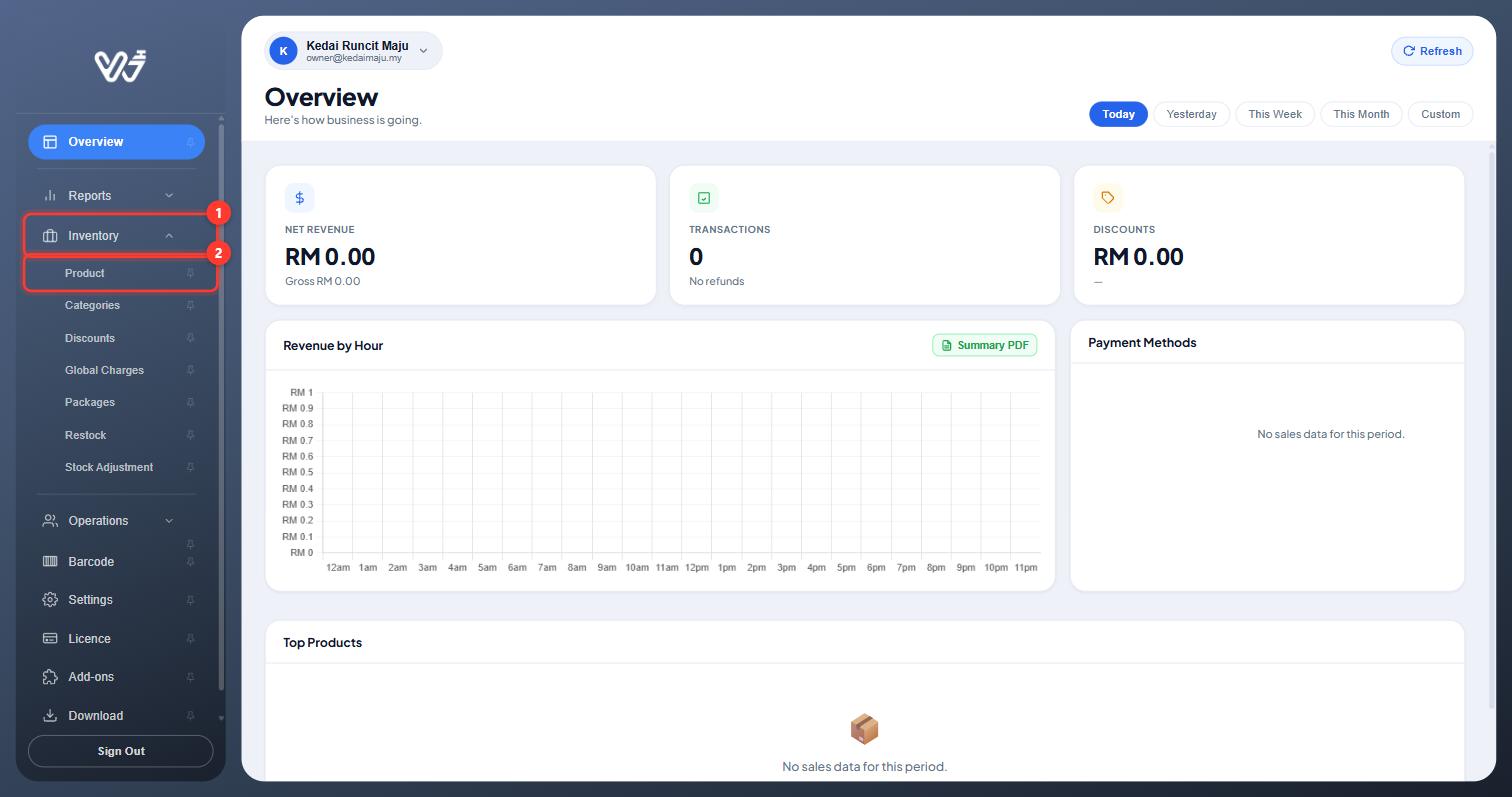Click the Refresh button
The image size is (1512, 797).
(x=1432, y=51)
